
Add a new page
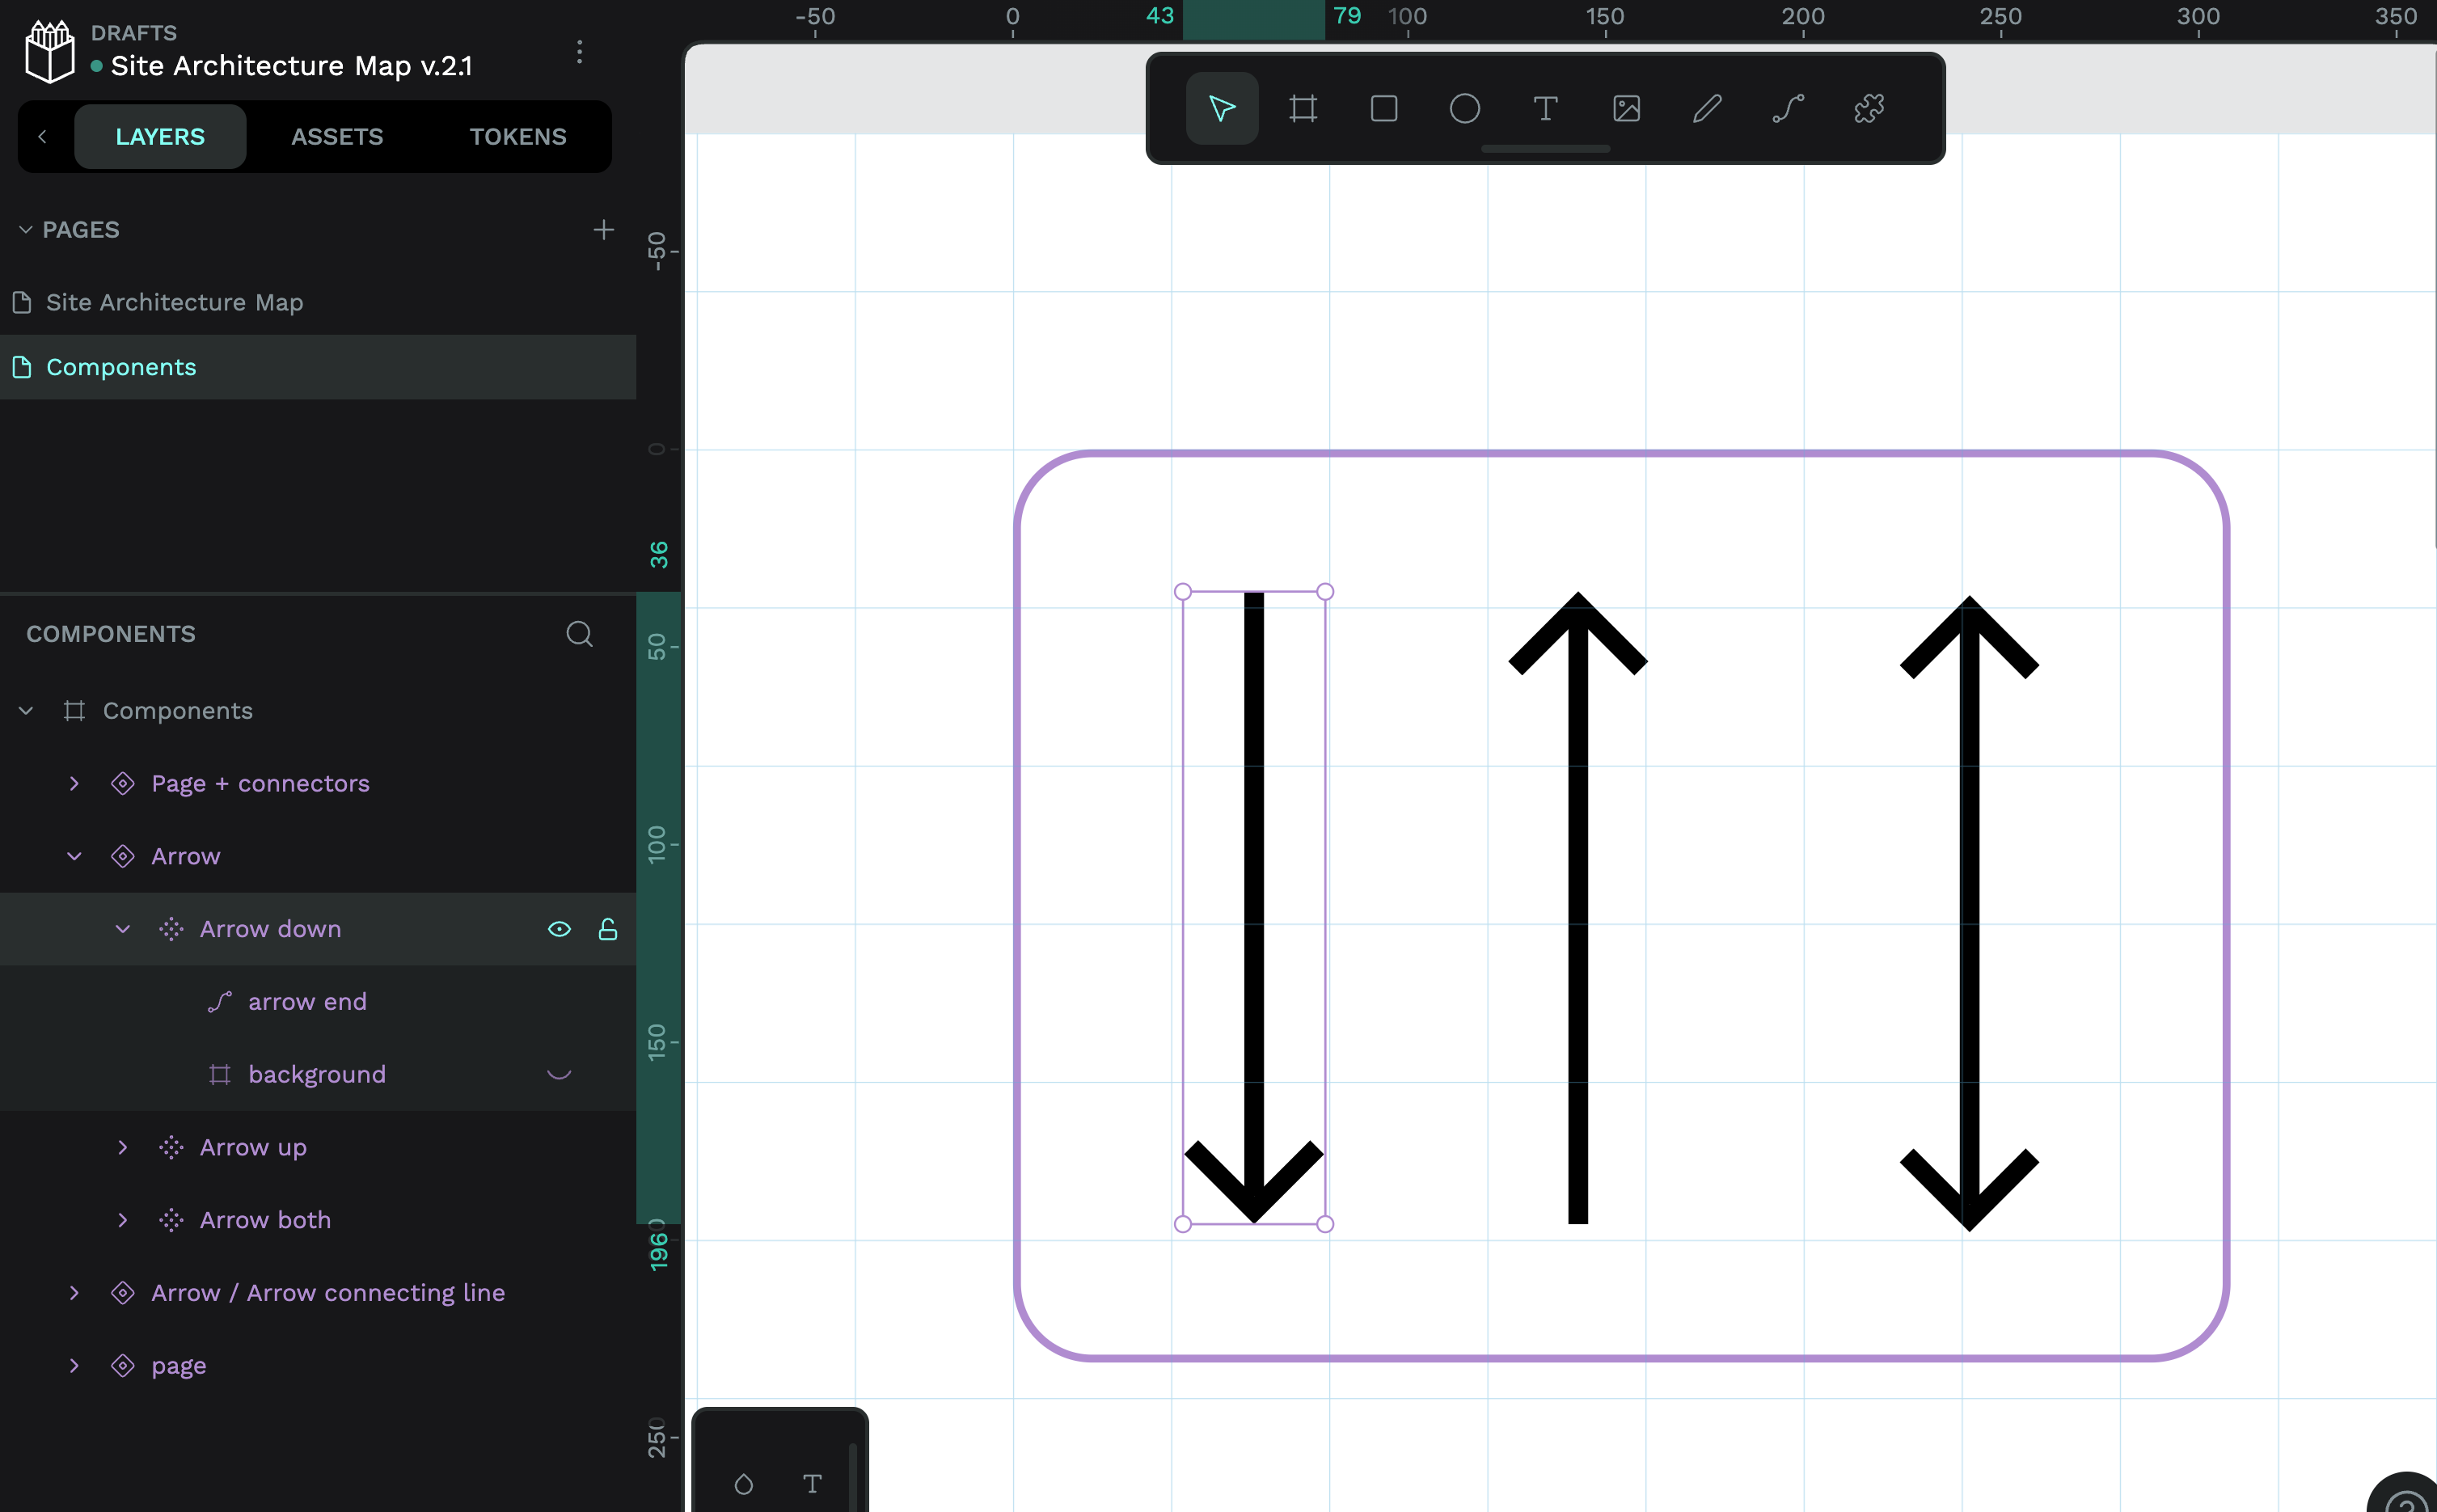[x=603, y=230]
